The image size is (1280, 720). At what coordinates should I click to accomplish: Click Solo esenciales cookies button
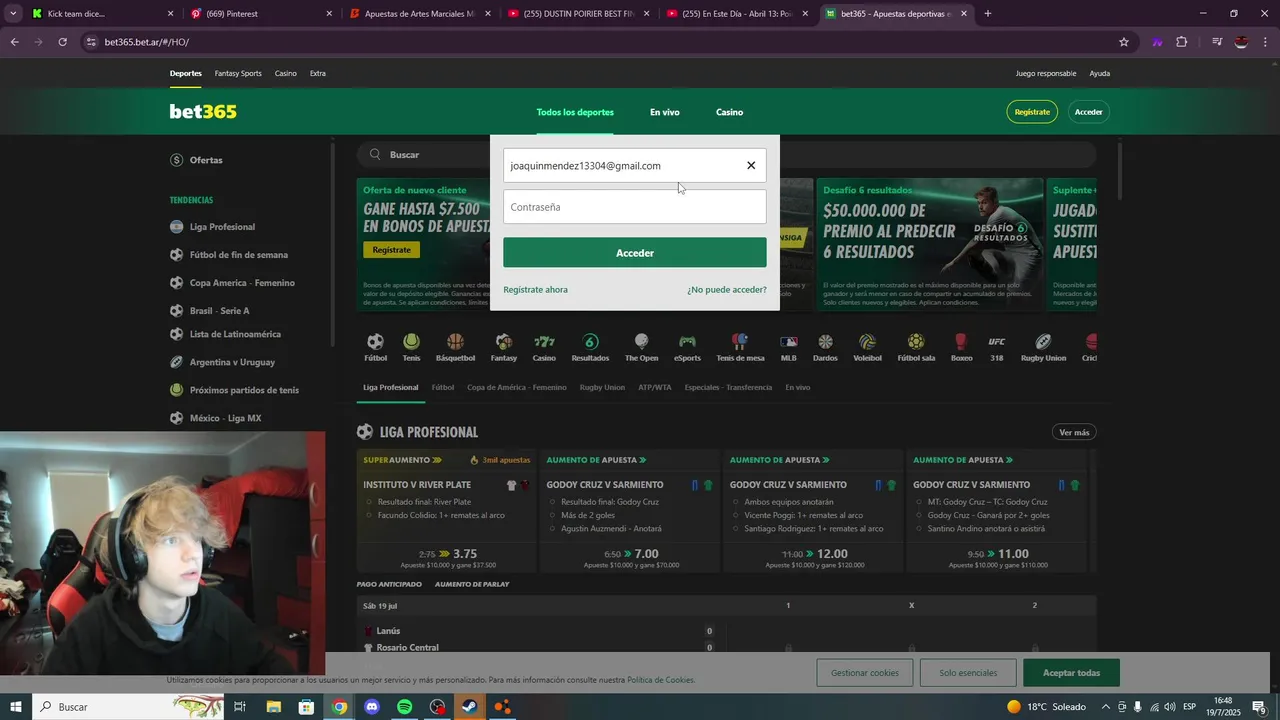pos(968,673)
